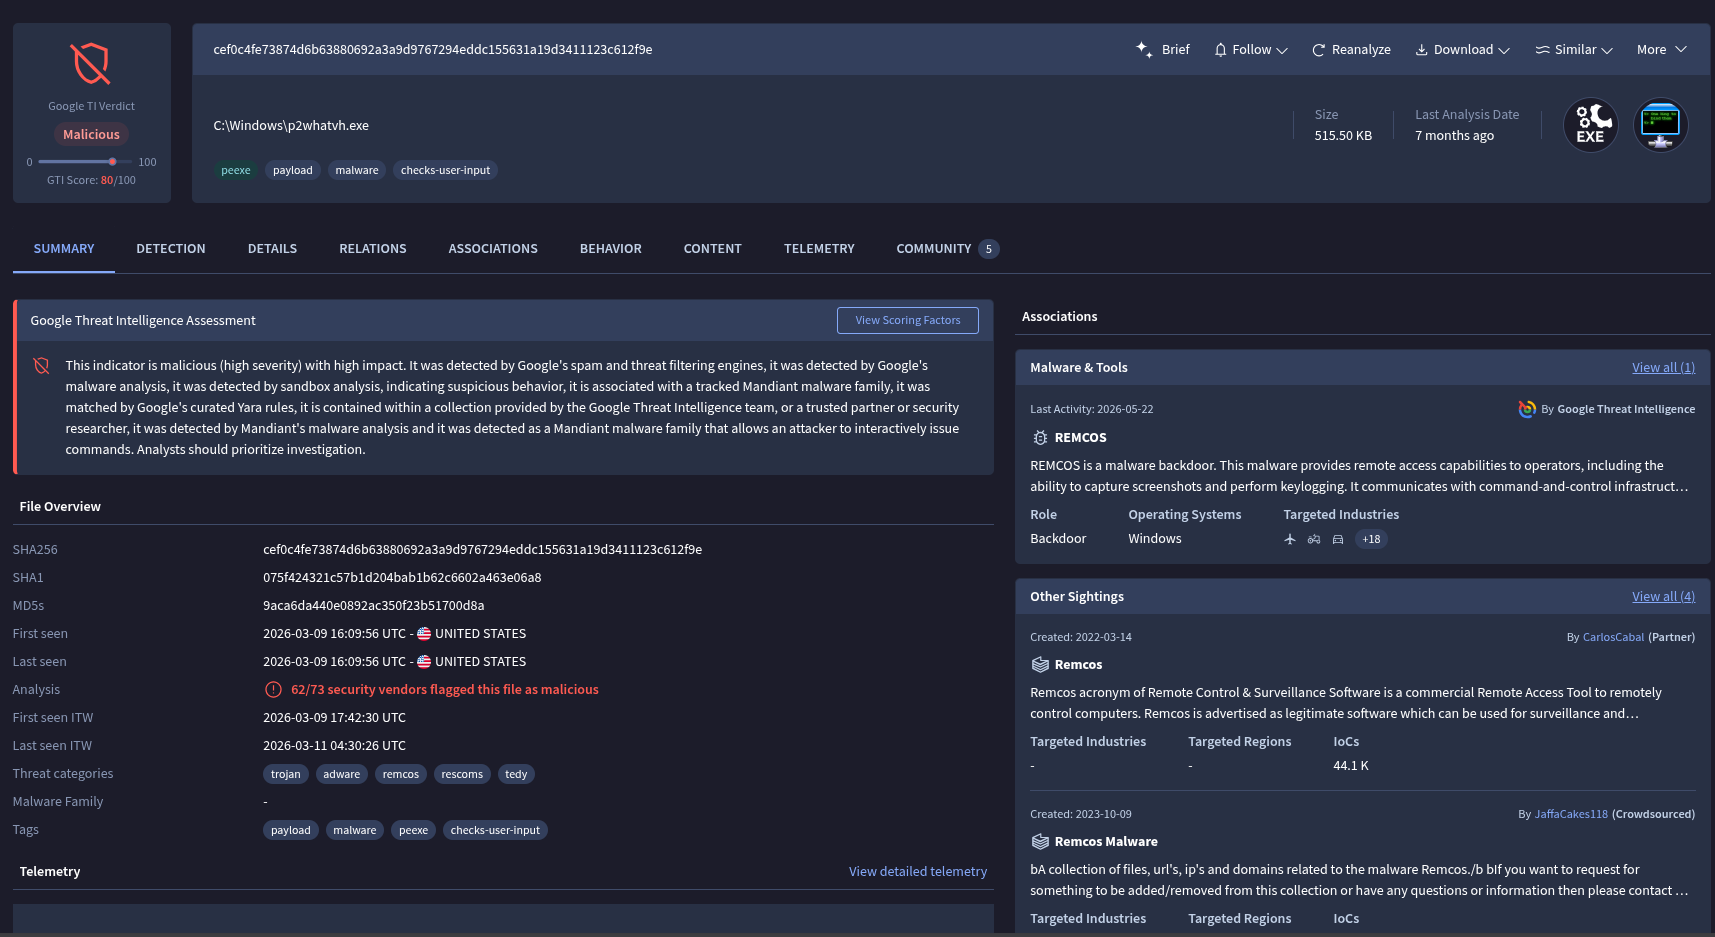Open the Community tab
Screen dimensions: 1715x937
pos(947,249)
